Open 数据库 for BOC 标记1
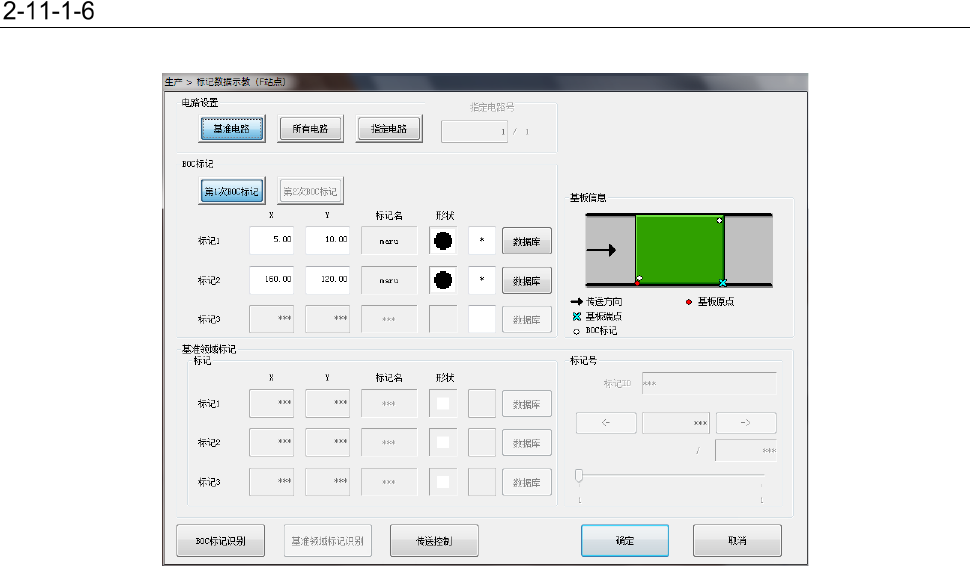970x566 pixels. point(526,241)
